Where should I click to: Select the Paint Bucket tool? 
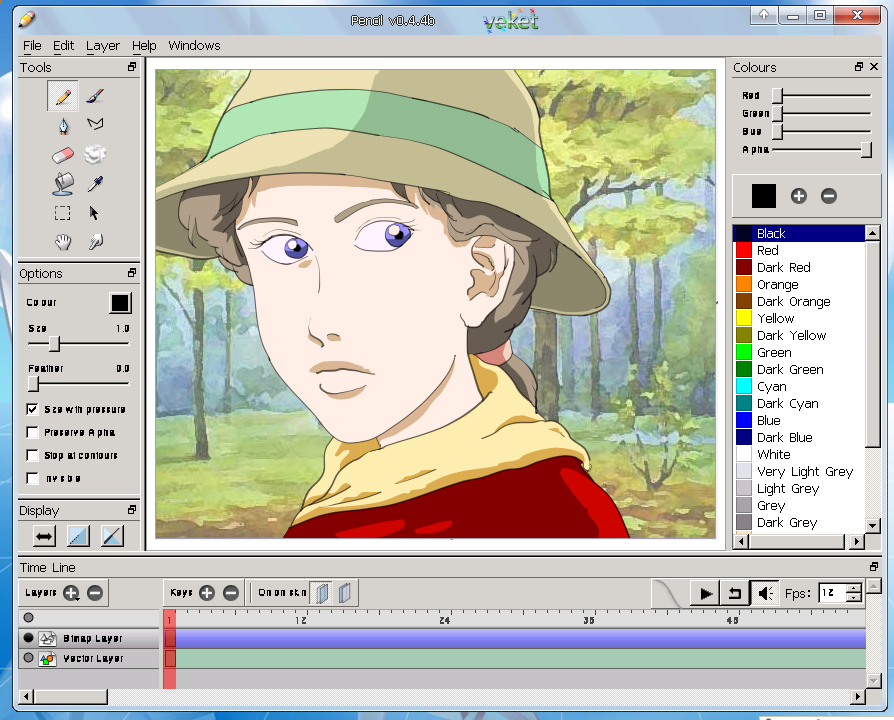(63, 184)
